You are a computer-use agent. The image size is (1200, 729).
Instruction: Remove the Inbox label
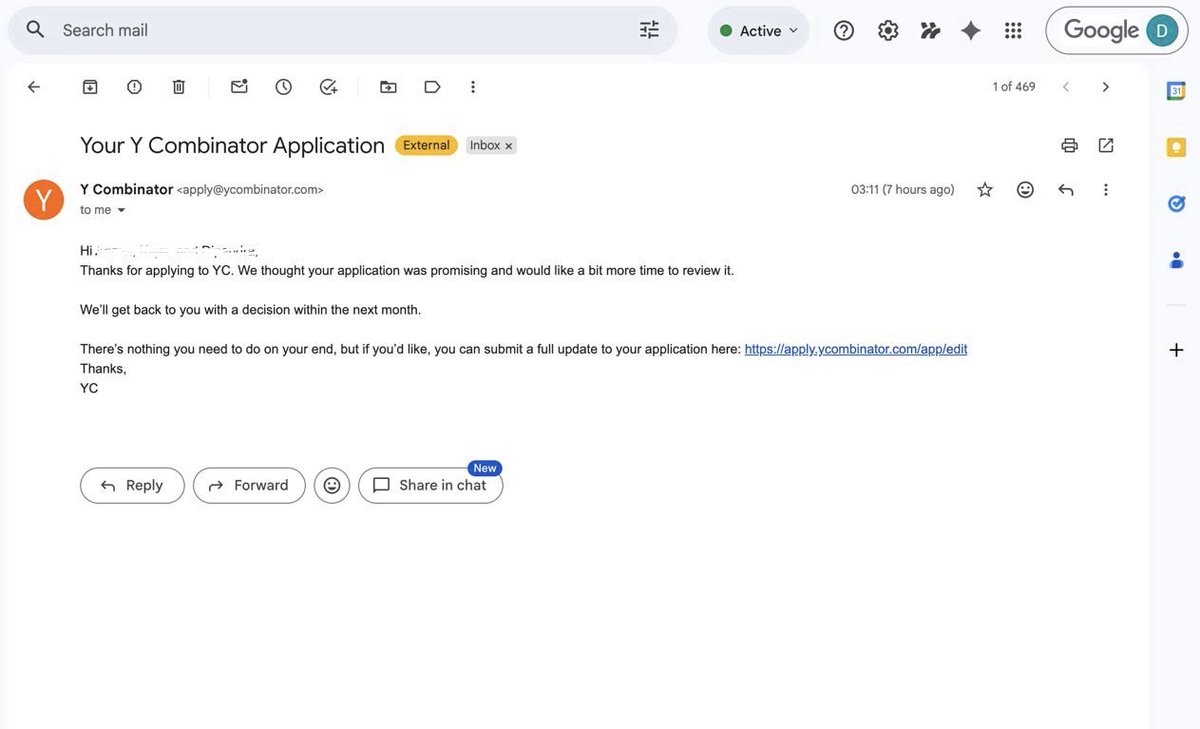(x=509, y=146)
